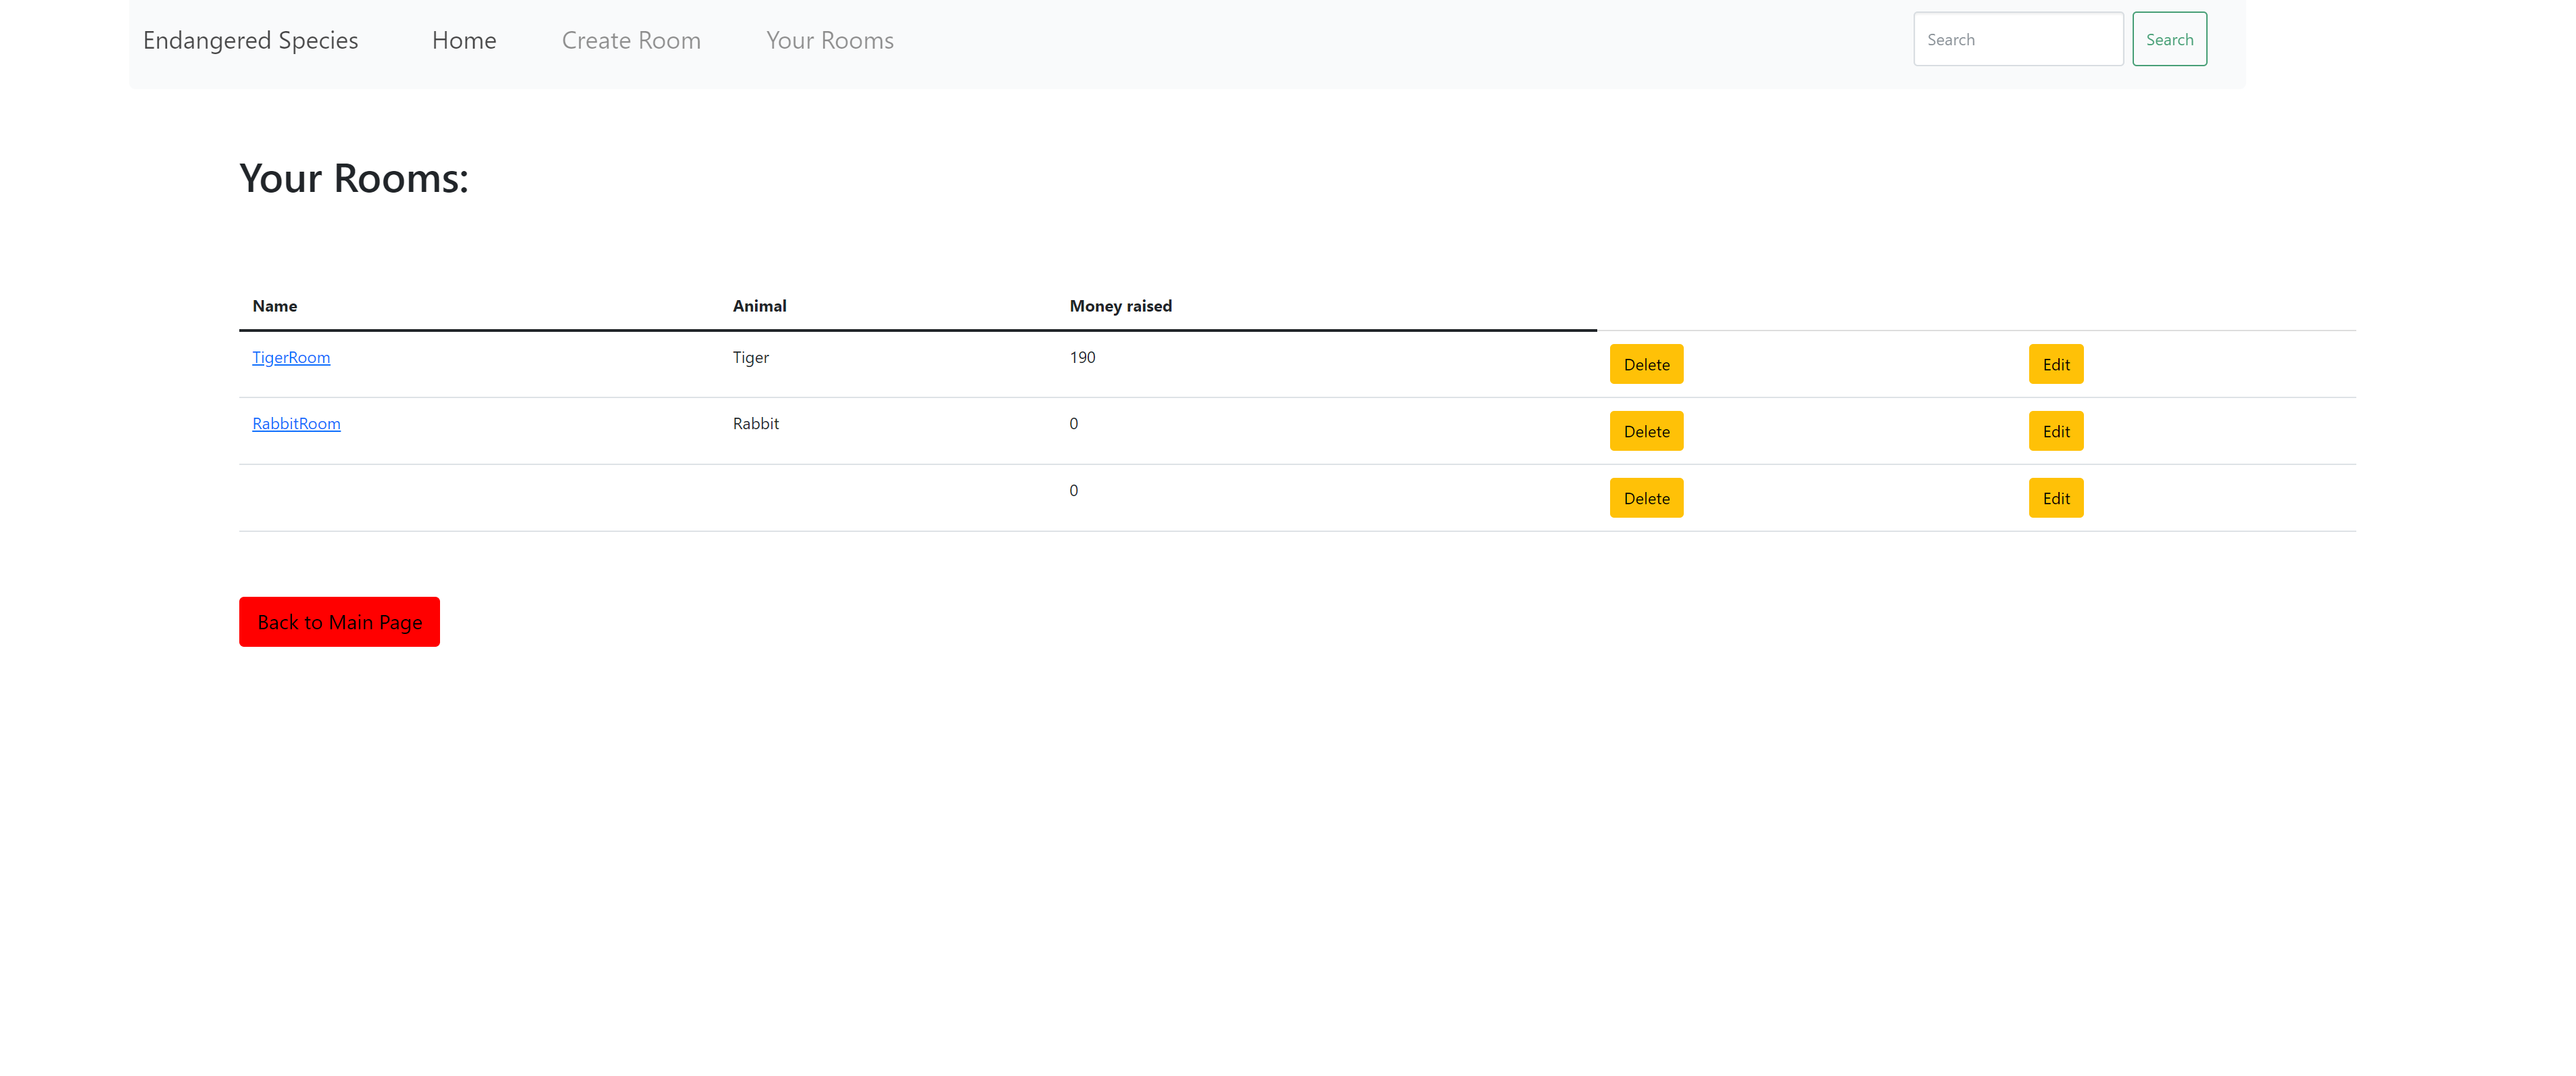Open the RabbitRoom link
The width and height of the screenshot is (2576, 1076).
pos(296,423)
